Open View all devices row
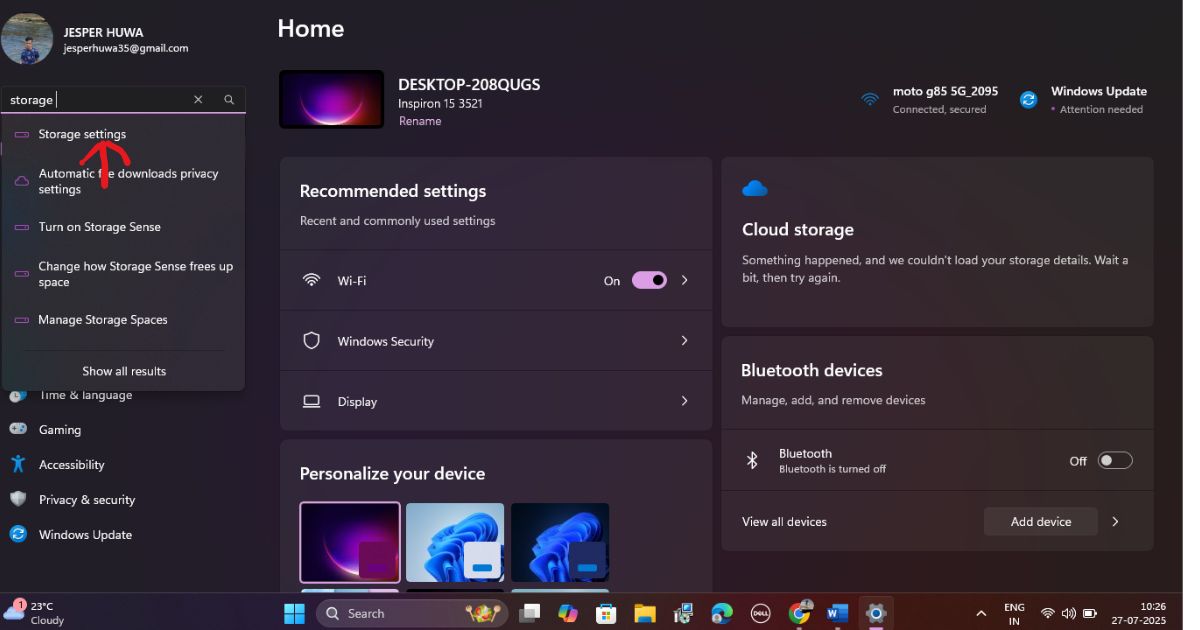The image size is (1200, 630). click(937, 522)
